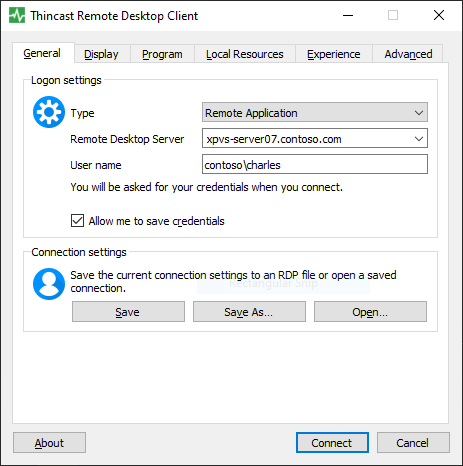Expand the Remote Desktop Server dropdown arrow
463x466 pixels.
click(x=419, y=138)
